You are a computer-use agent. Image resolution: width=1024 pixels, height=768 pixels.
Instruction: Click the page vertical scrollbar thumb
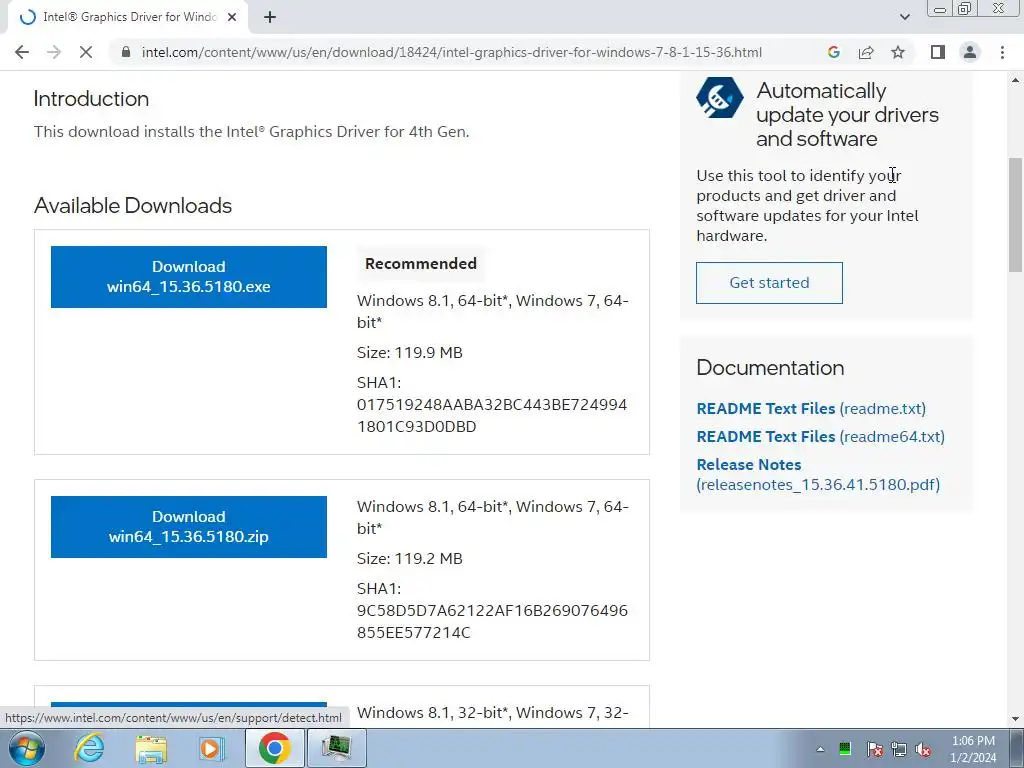[1015, 214]
